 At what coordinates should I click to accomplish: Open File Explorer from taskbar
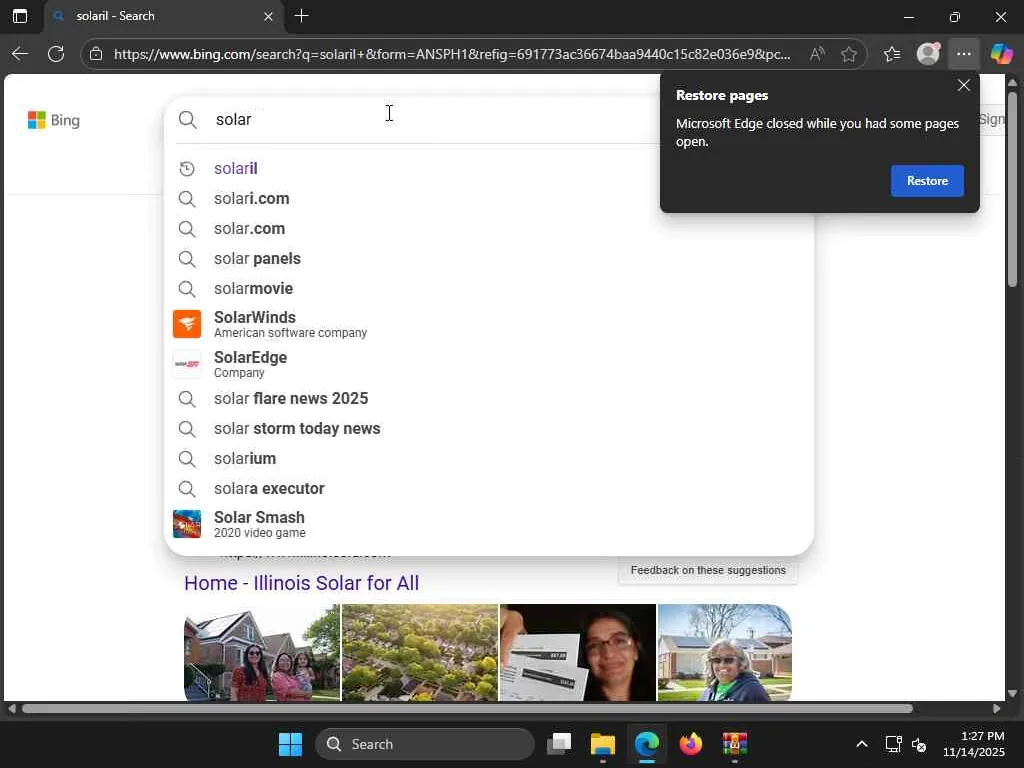[x=603, y=744]
